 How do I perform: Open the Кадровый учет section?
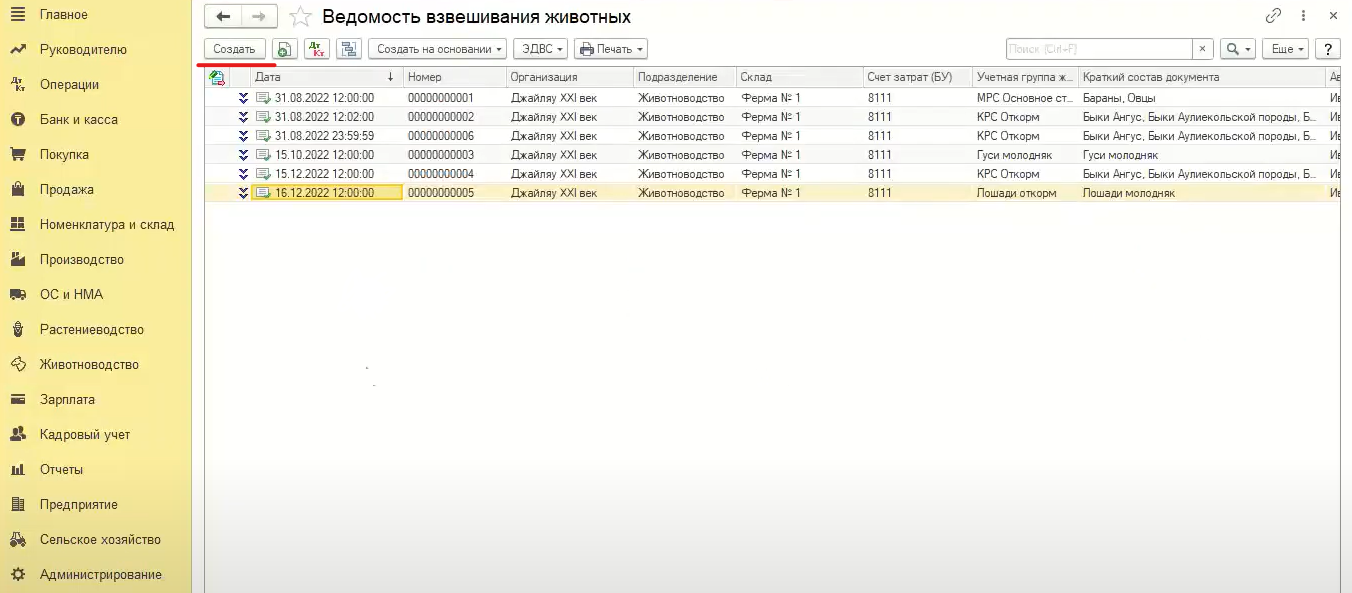85,435
